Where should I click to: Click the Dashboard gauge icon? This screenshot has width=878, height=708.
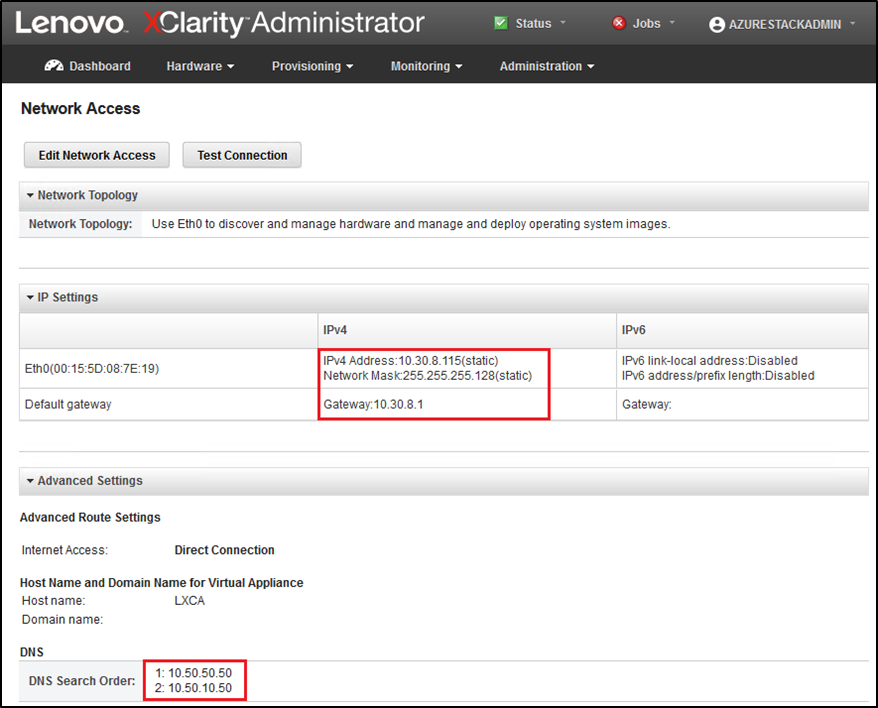pos(54,66)
